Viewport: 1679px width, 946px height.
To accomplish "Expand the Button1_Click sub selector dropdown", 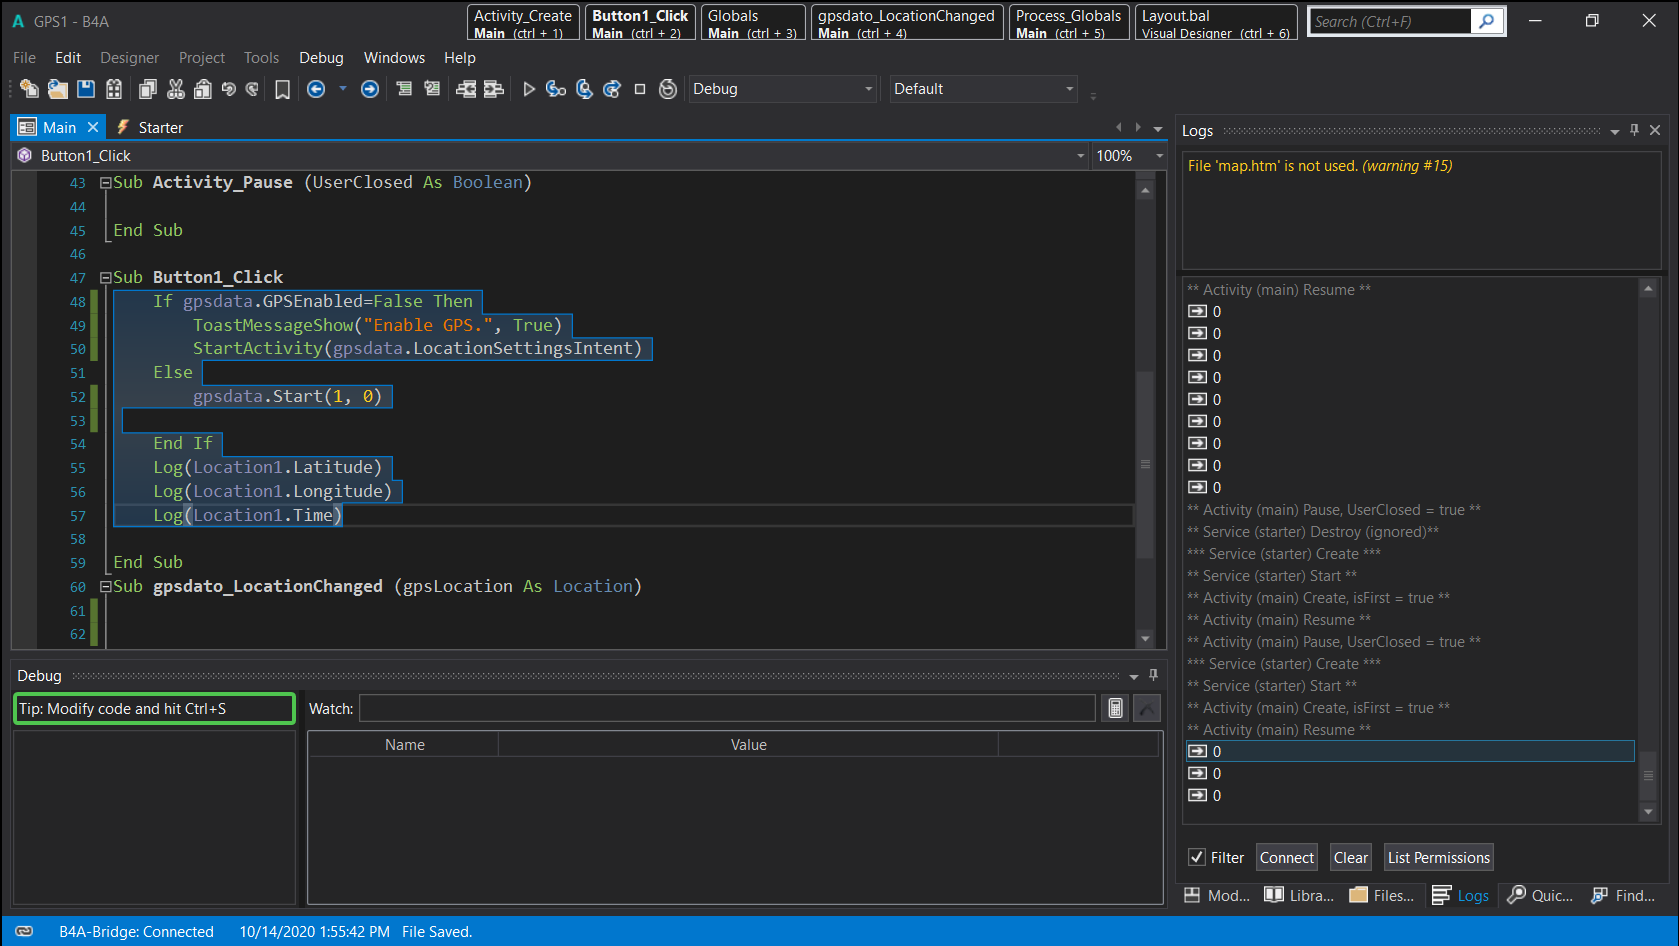I will pyautogui.click(x=1080, y=156).
